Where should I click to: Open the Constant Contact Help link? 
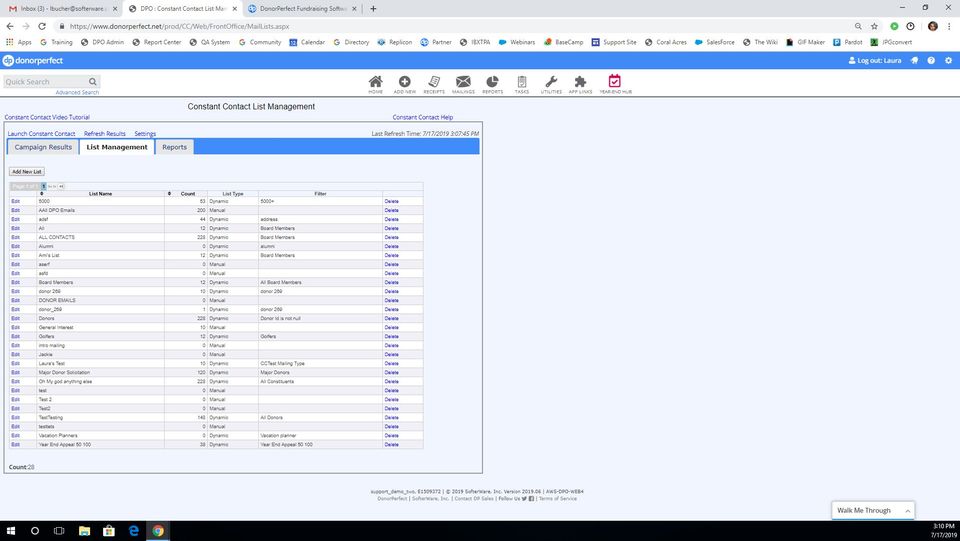422,117
